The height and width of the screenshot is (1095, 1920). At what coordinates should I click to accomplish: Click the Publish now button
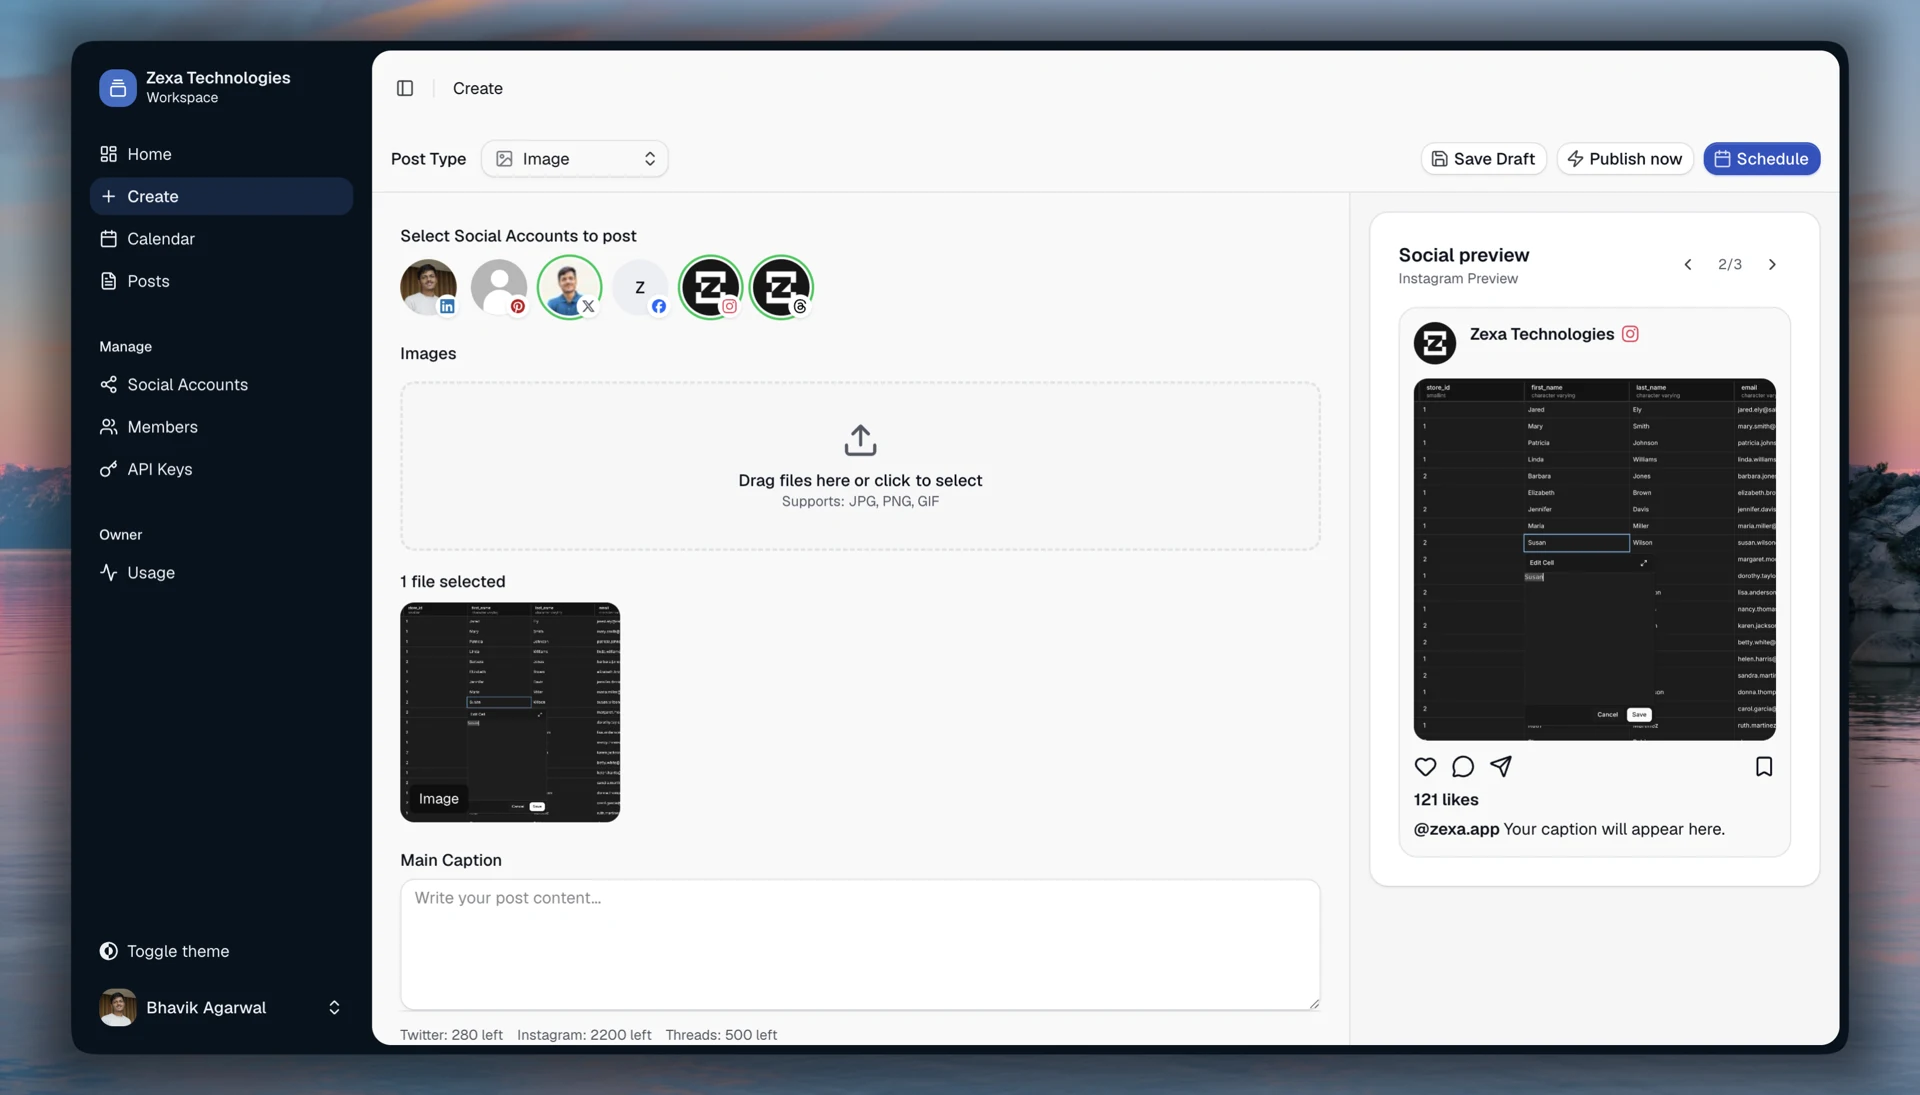pos(1625,159)
